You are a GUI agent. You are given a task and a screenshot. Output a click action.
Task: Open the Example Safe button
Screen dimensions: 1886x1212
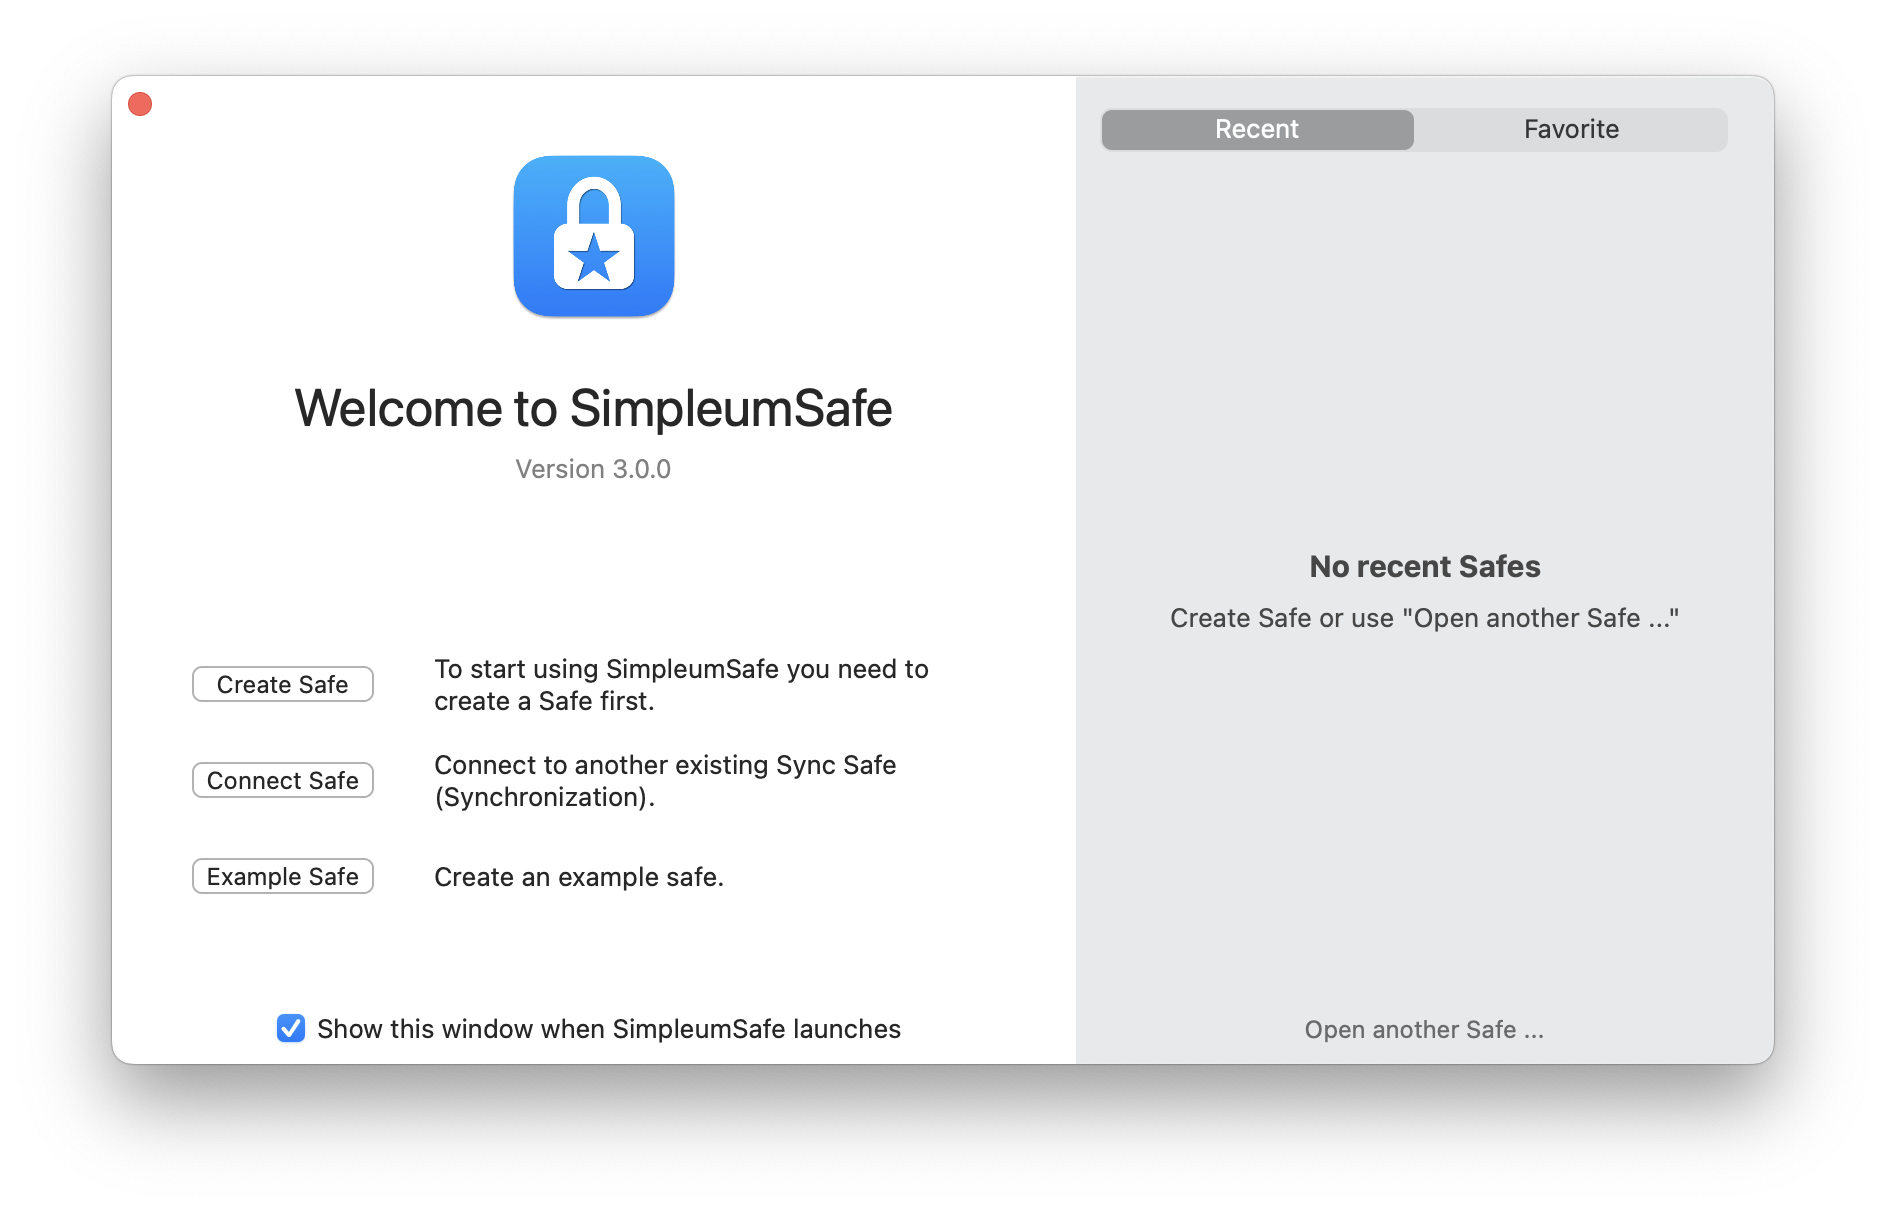(283, 876)
